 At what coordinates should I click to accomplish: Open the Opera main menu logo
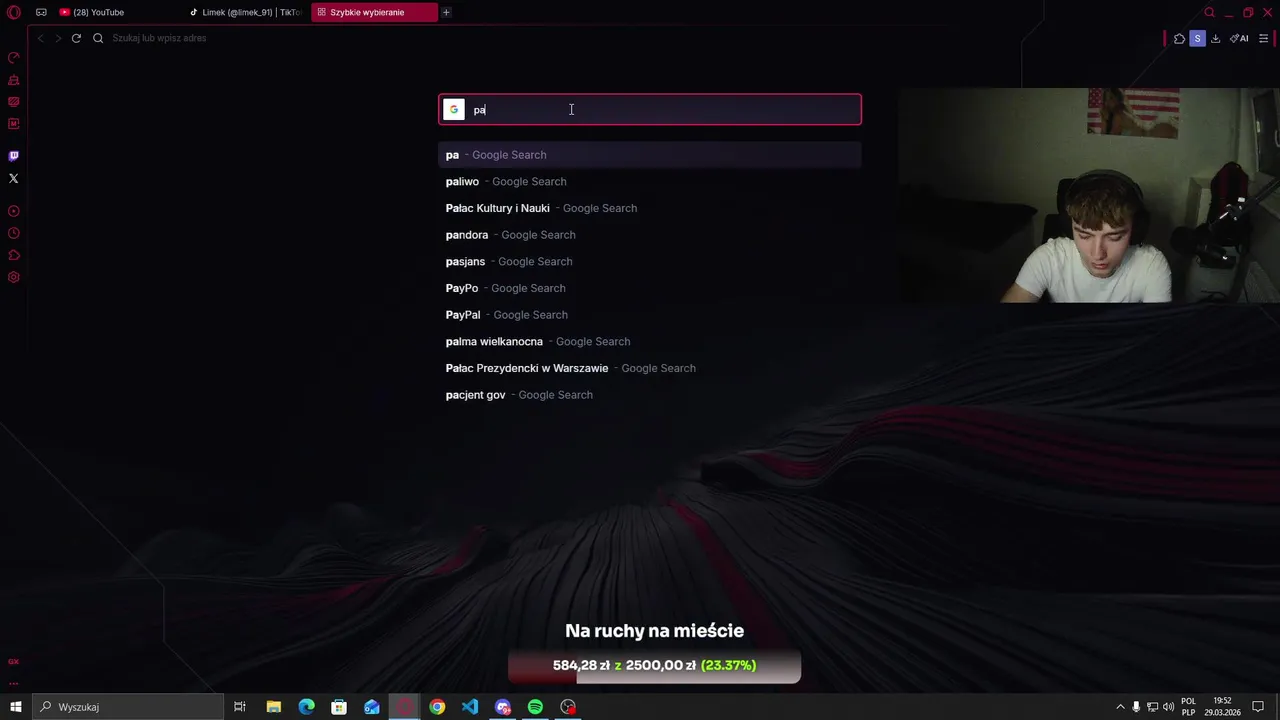click(14, 12)
